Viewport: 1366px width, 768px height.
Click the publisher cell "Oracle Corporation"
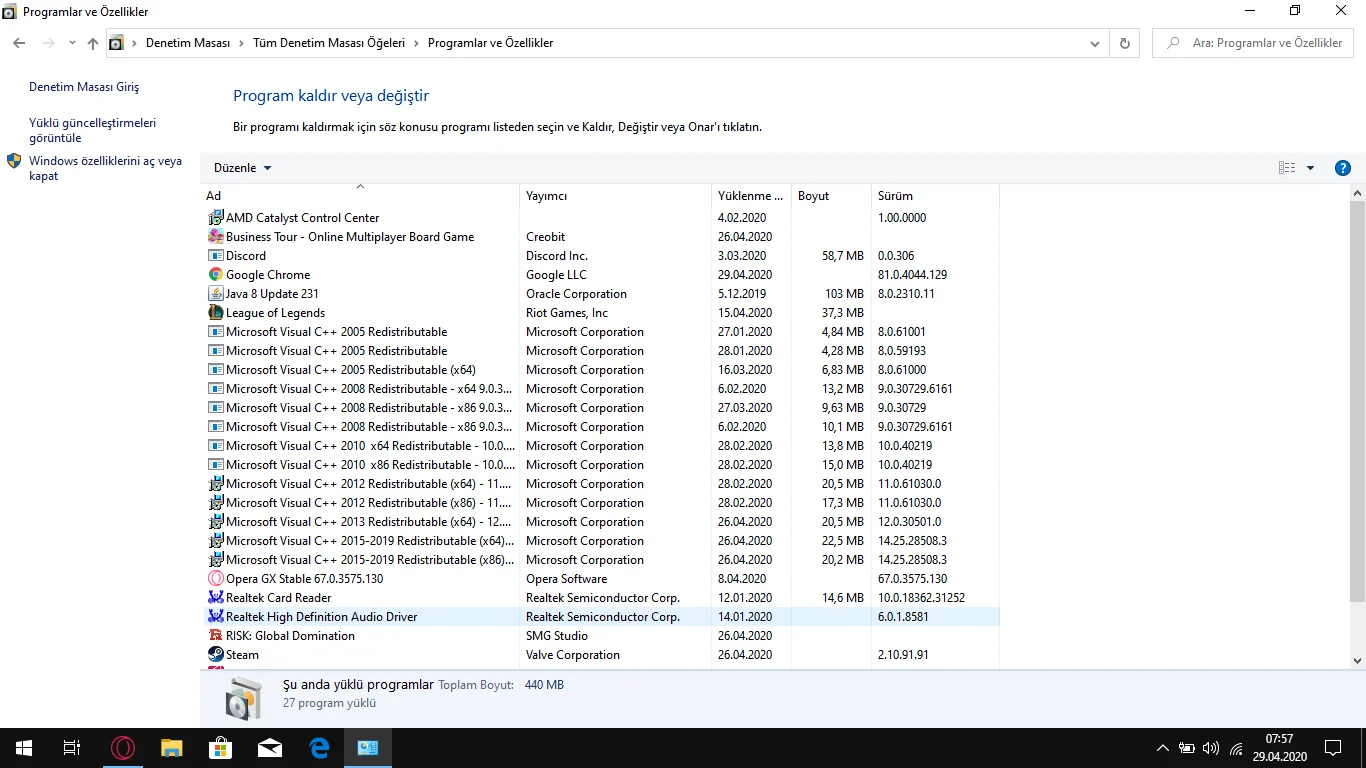pos(577,294)
